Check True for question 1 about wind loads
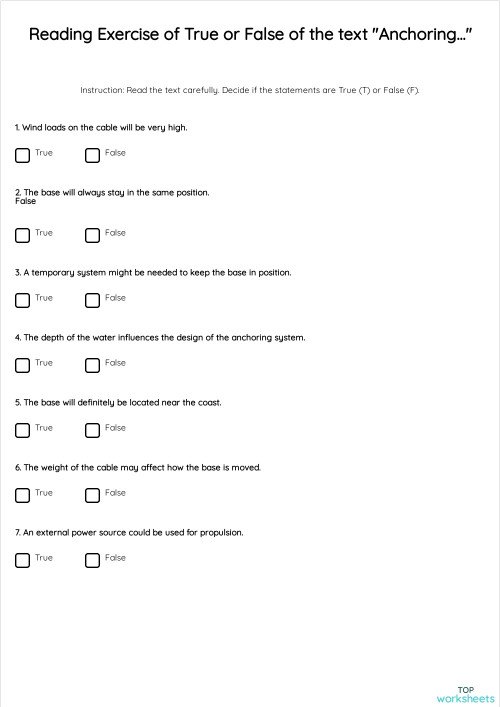This screenshot has height=707, width=500. 22,156
